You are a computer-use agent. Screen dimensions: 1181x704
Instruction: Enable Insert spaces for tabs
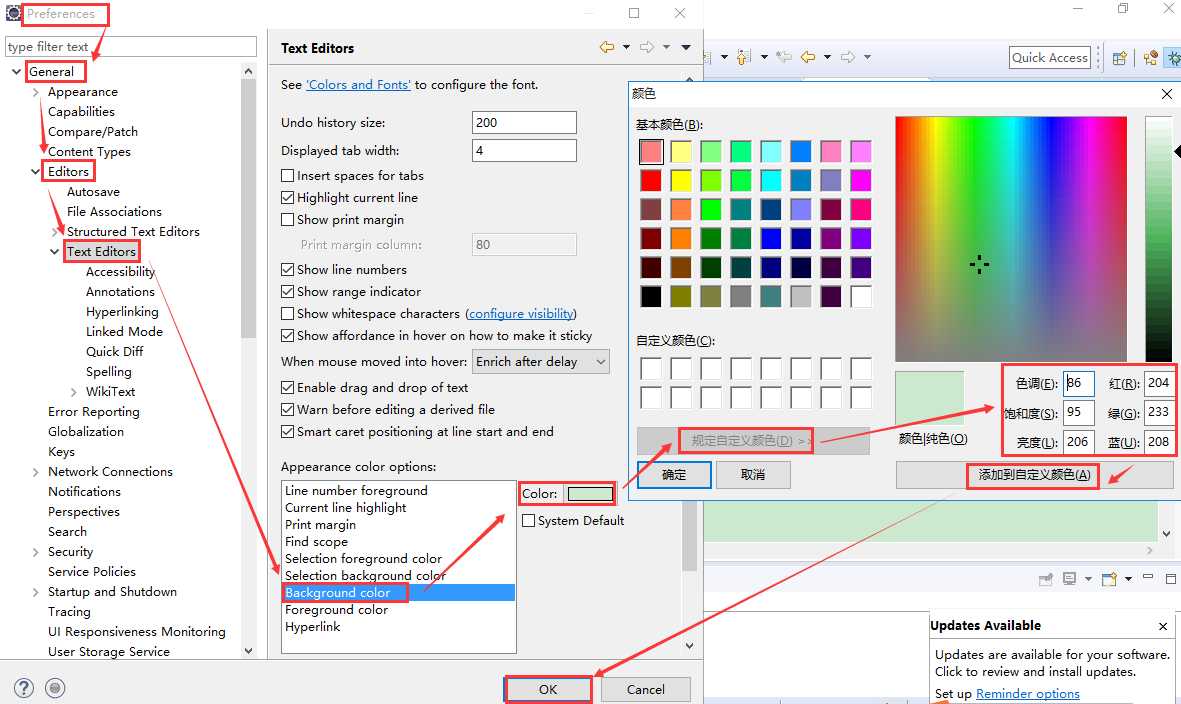(287, 175)
